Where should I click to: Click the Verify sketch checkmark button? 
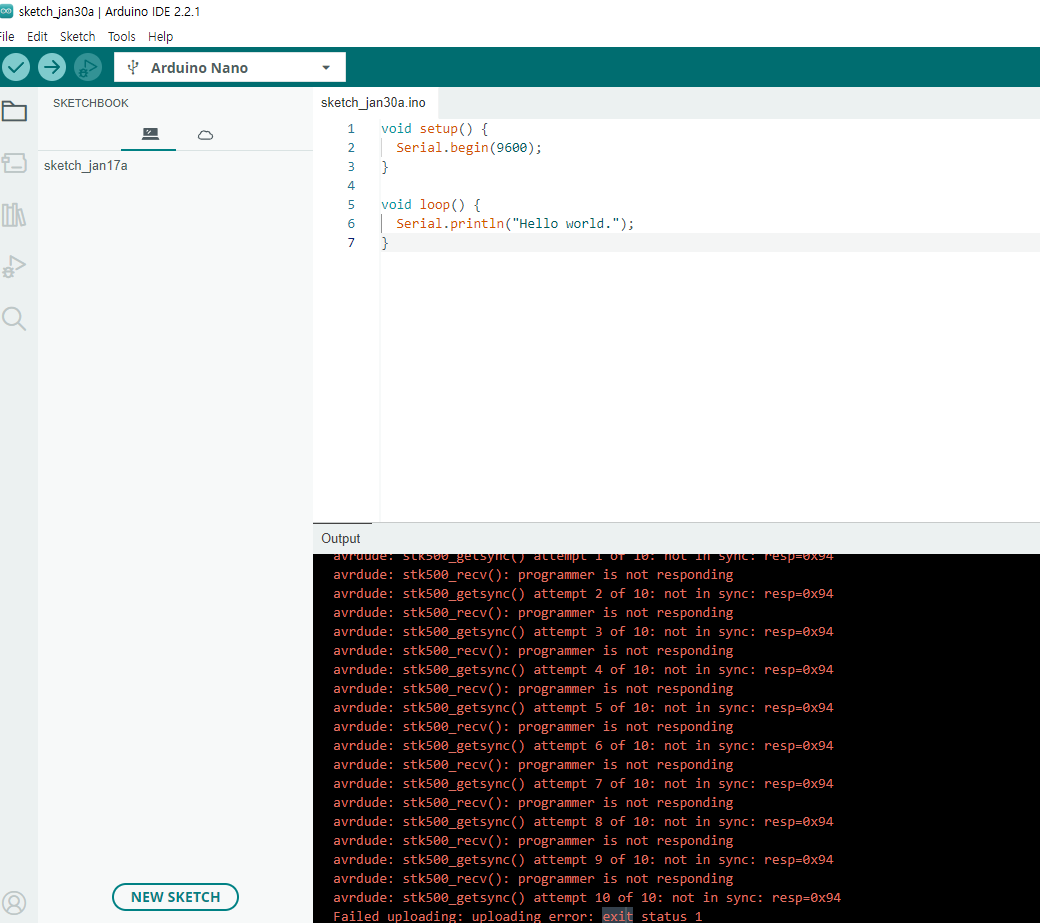[16, 67]
